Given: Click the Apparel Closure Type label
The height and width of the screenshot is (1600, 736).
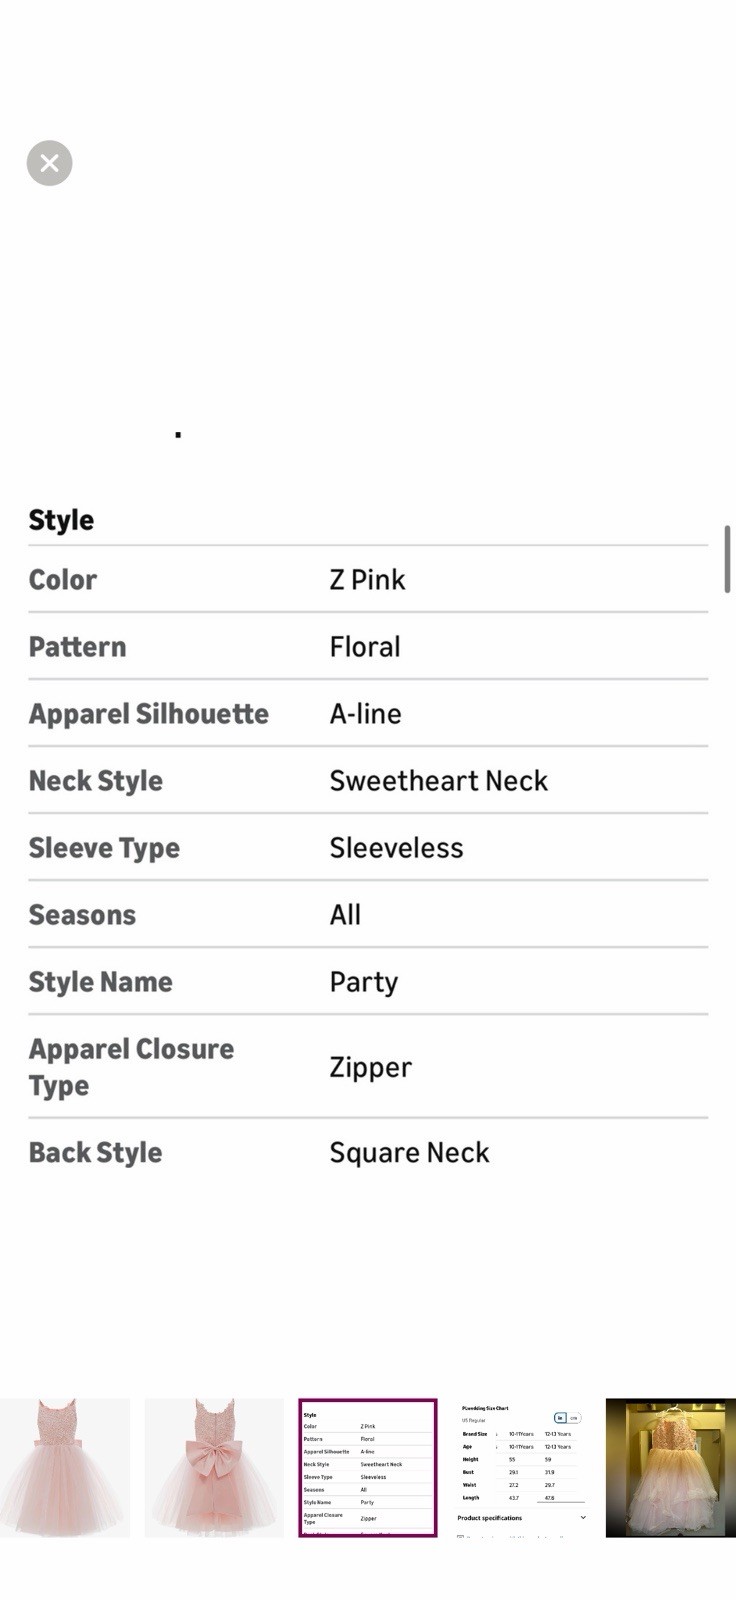Looking at the screenshot, I should click(x=131, y=1067).
